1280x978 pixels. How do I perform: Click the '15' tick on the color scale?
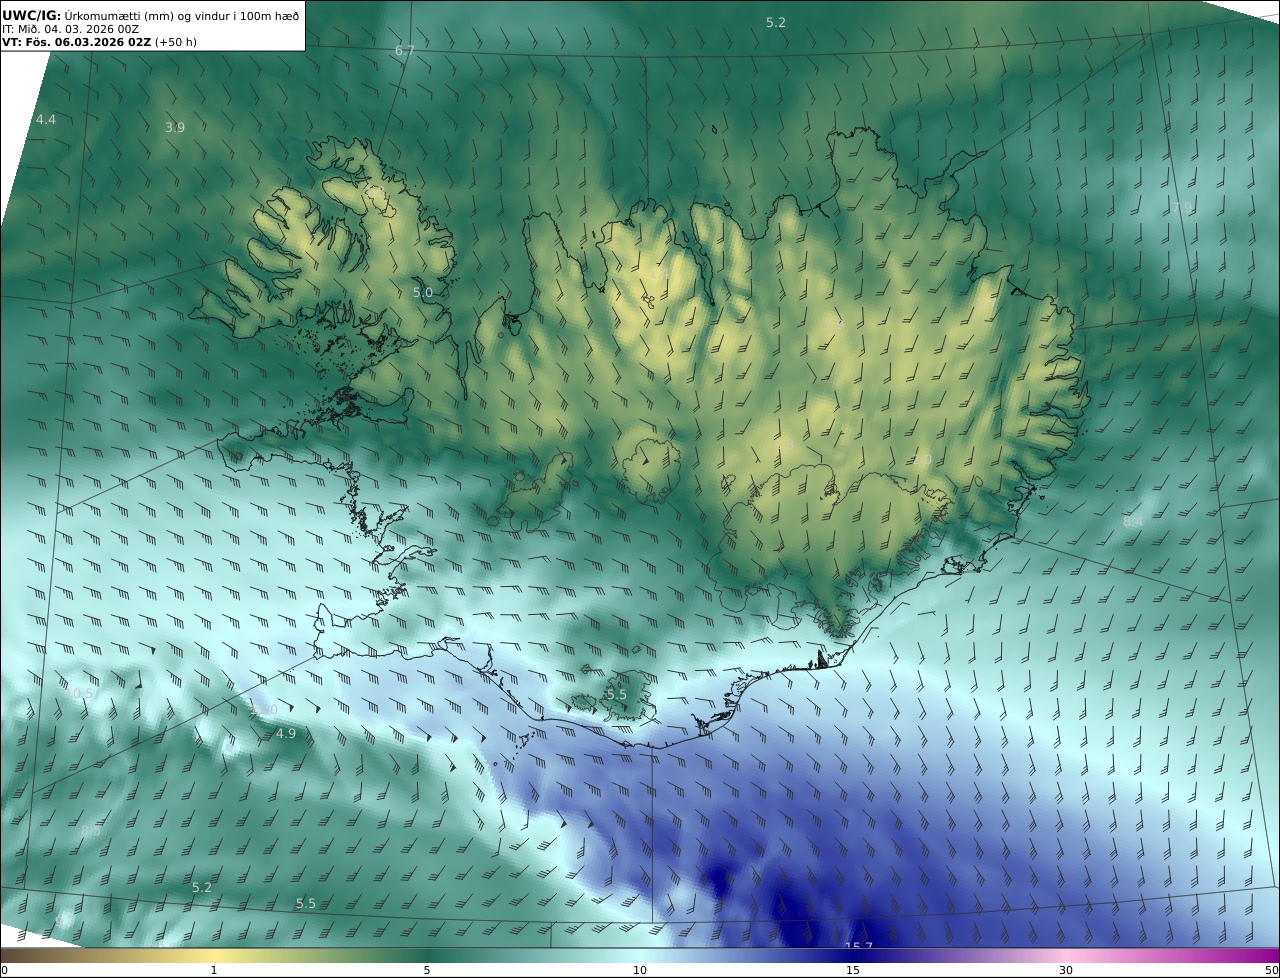pos(853,970)
